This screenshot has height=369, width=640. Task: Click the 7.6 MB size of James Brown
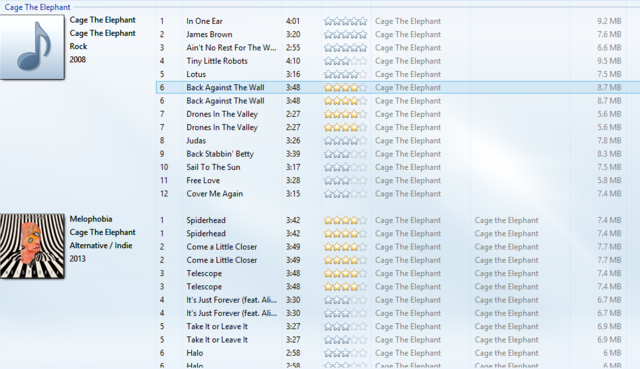click(609, 34)
